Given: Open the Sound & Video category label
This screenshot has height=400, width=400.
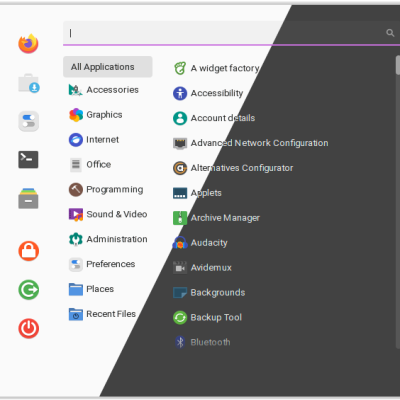Looking at the screenshot, I should (x=117, y=214).
